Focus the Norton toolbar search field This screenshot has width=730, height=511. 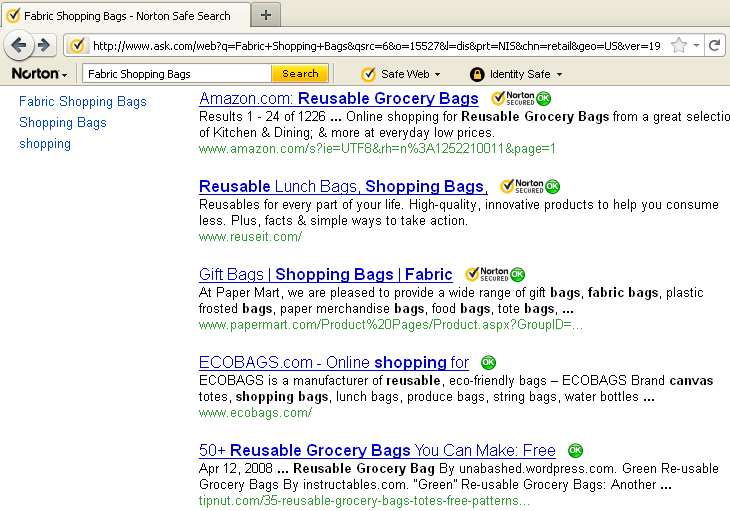[177, 74]
